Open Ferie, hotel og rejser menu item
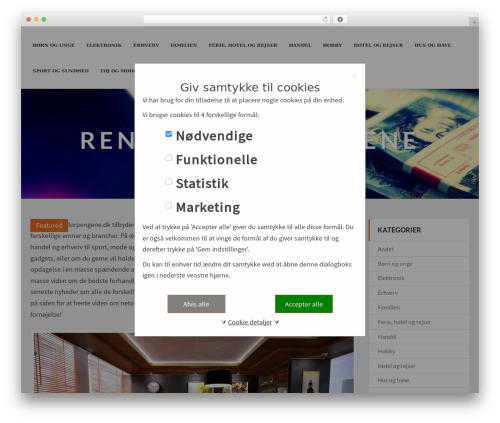 click(x=243, y=45)
